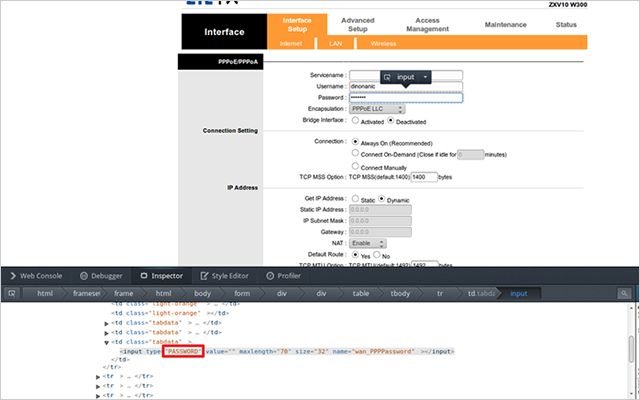Set Bridge Interface to Activated
This screenshot has width=640, height=400.
(x=355, y=120)
